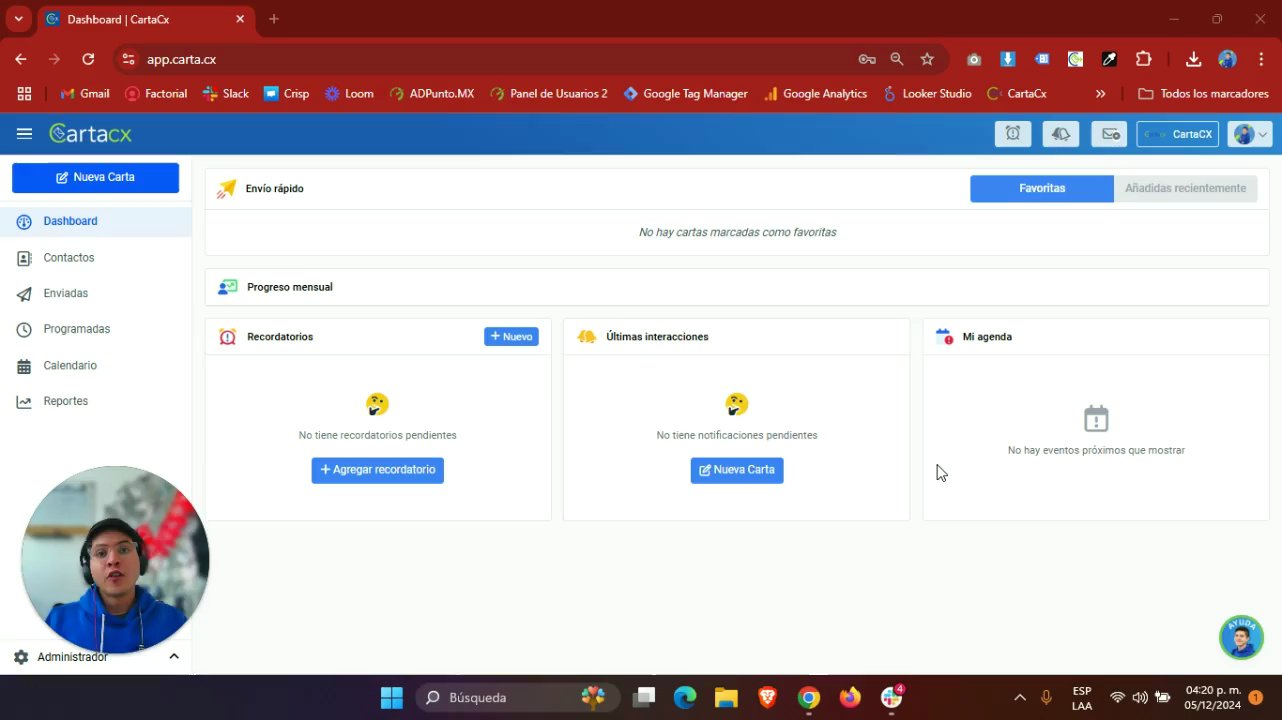
Task: Switch to the Favoritas tab
Action: (x=1042, y=188)
